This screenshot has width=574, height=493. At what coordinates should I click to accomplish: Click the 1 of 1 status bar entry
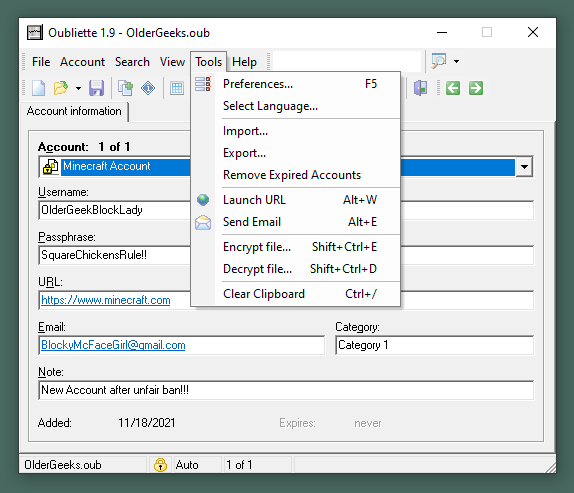coord(239,465)
